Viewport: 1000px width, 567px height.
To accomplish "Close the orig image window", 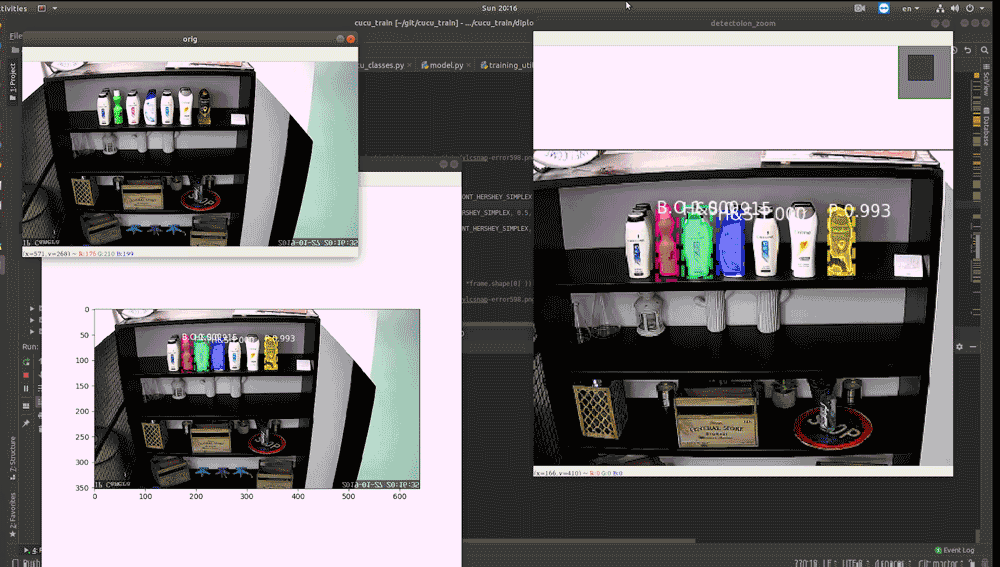I will (351, 39).
